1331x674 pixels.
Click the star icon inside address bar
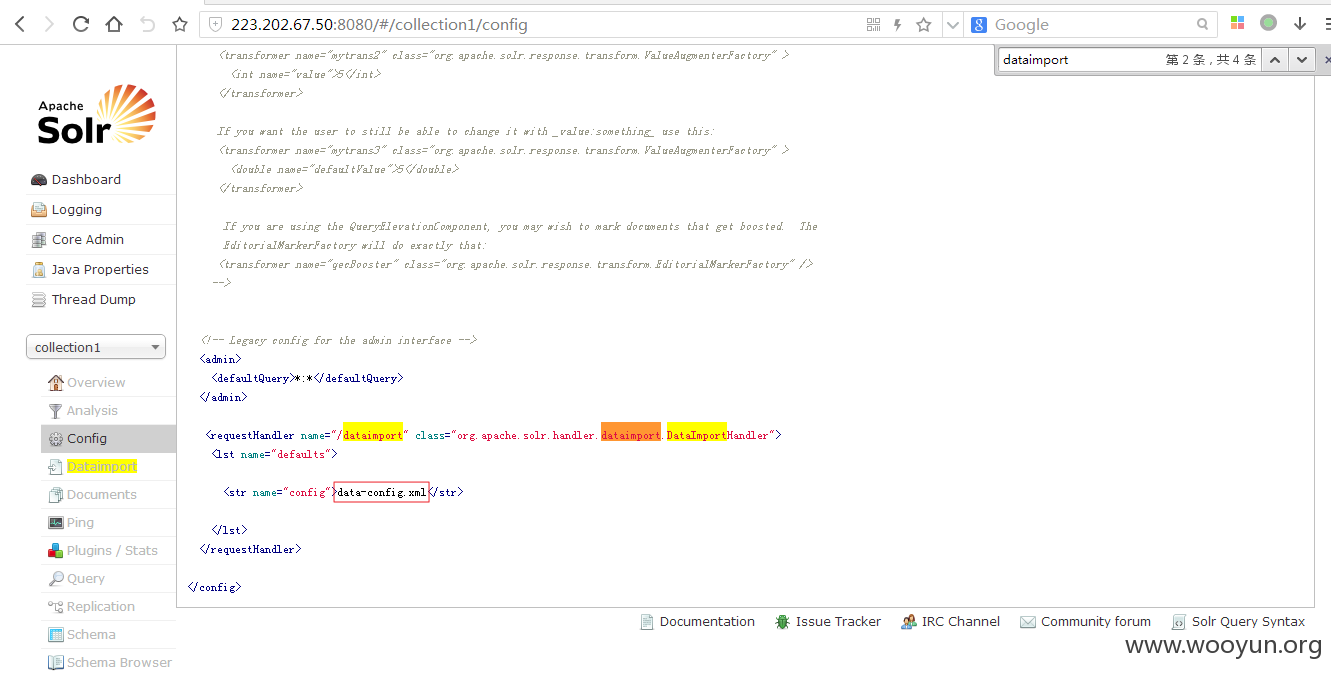924,24
